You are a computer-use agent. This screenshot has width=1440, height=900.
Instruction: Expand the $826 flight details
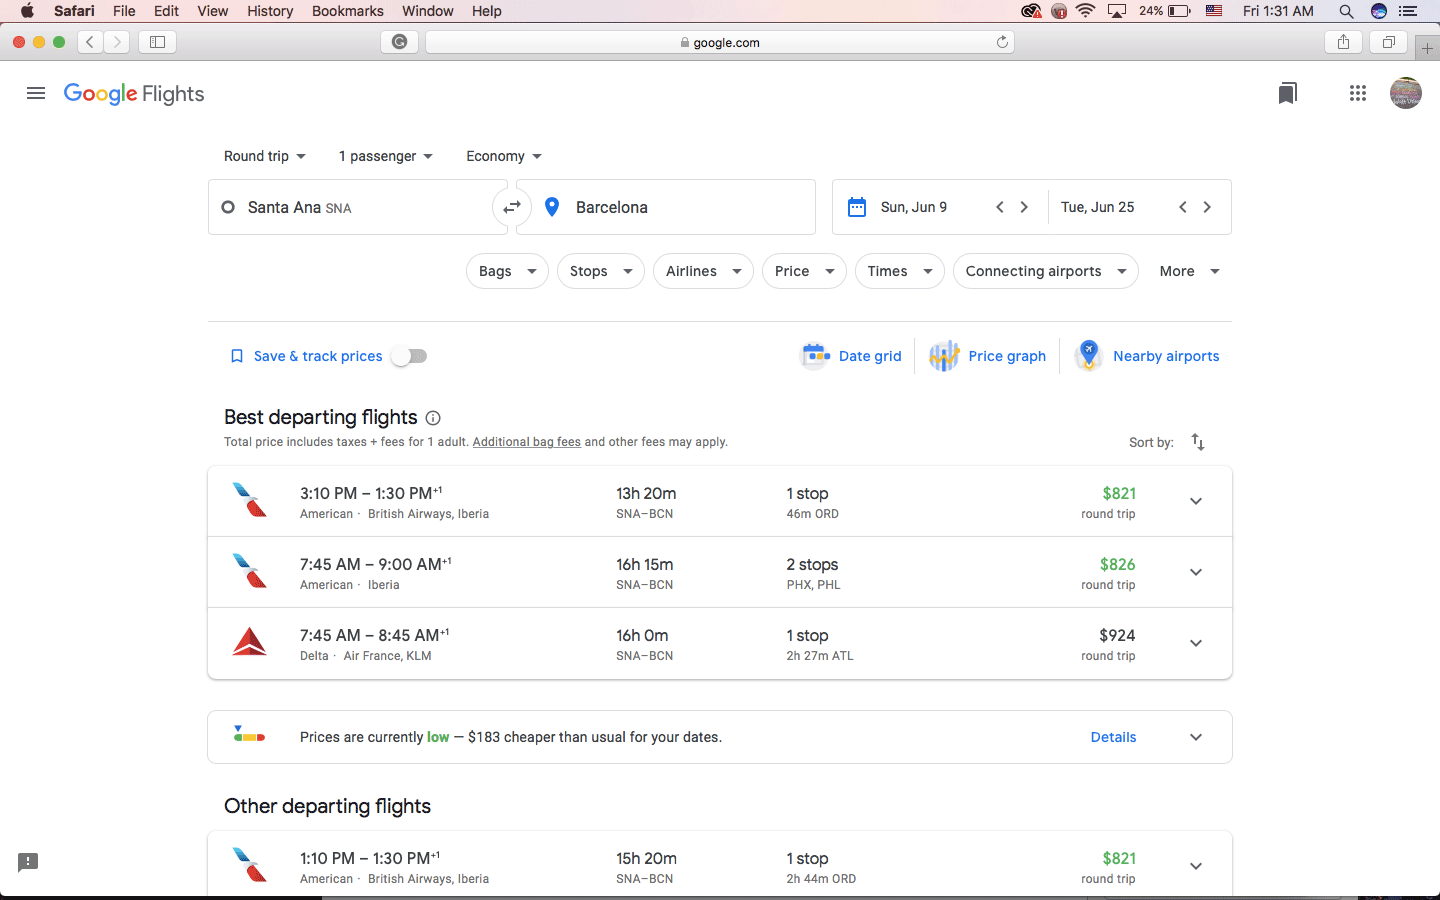1196,572
